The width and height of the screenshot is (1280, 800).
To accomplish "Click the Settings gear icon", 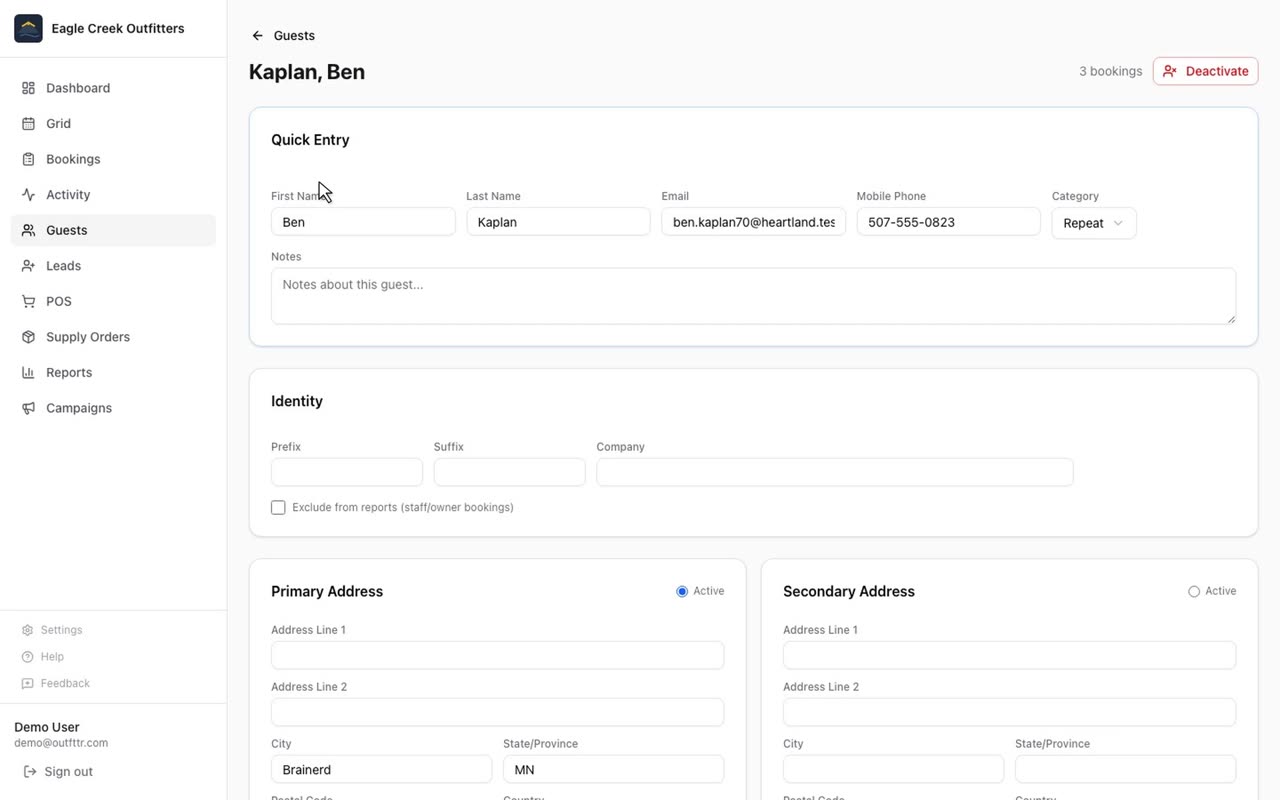I will click(x=28, y=630).
